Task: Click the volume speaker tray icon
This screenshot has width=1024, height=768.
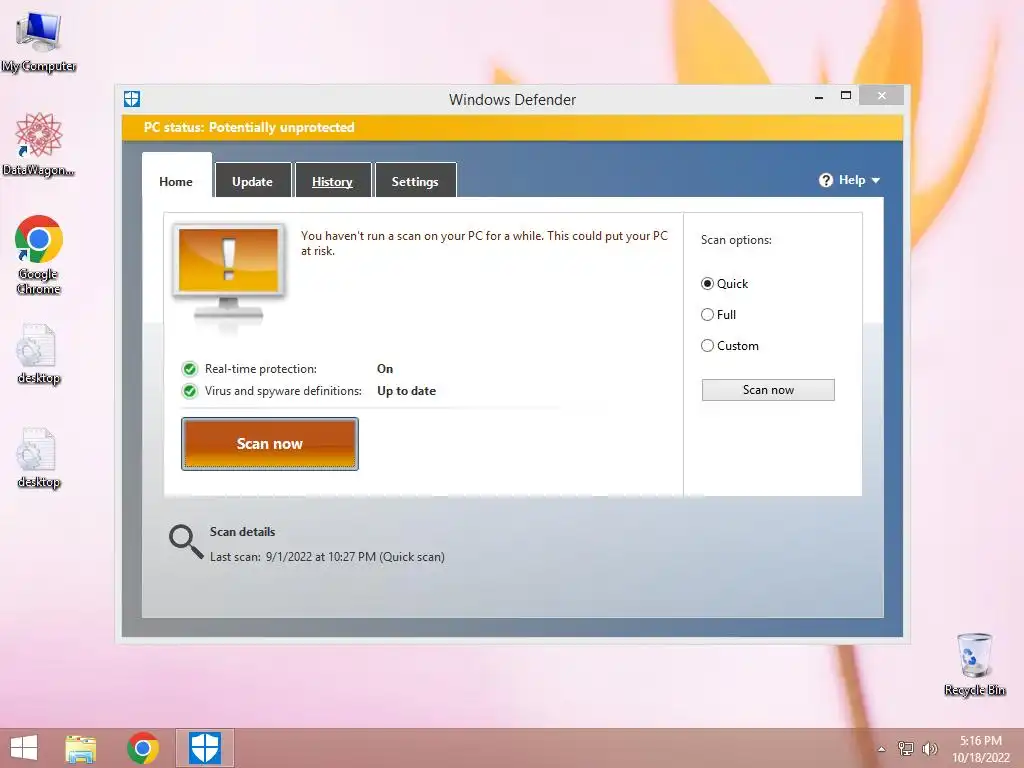Action: 930,748
